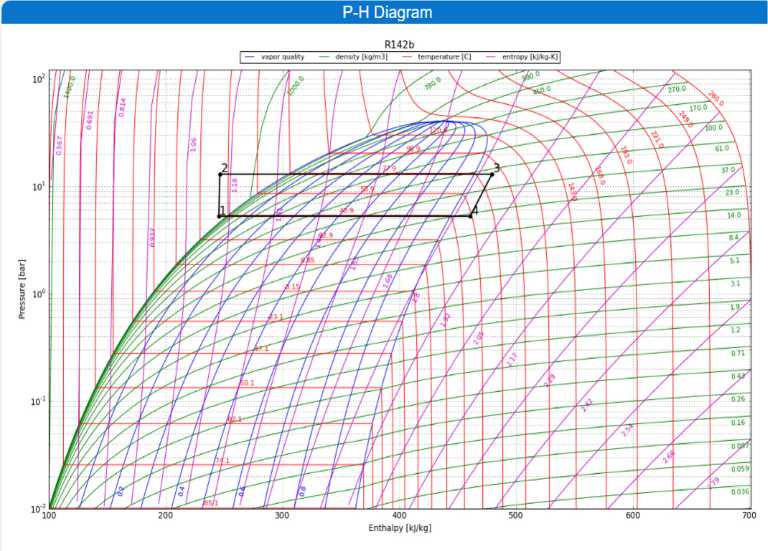Select cycle state point 4 marker
768x551 pixels.
pos(471,215)
